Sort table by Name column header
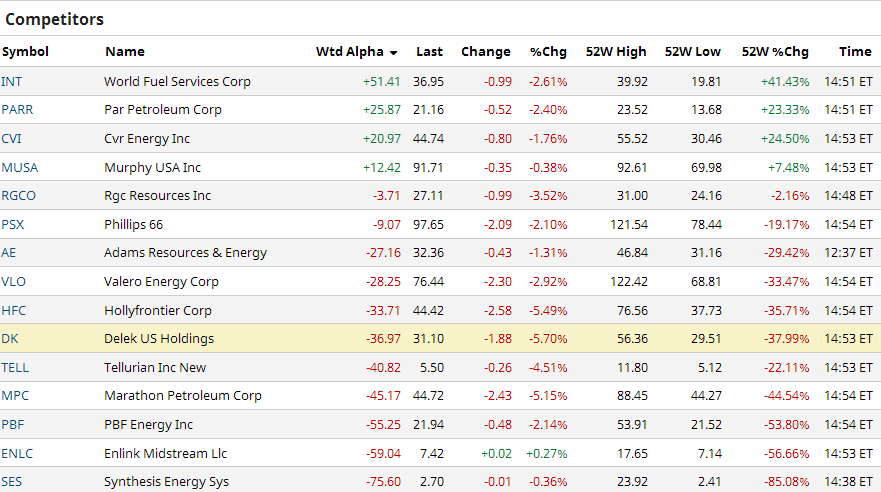Screen dimensions: 881x492 point(125,52)
